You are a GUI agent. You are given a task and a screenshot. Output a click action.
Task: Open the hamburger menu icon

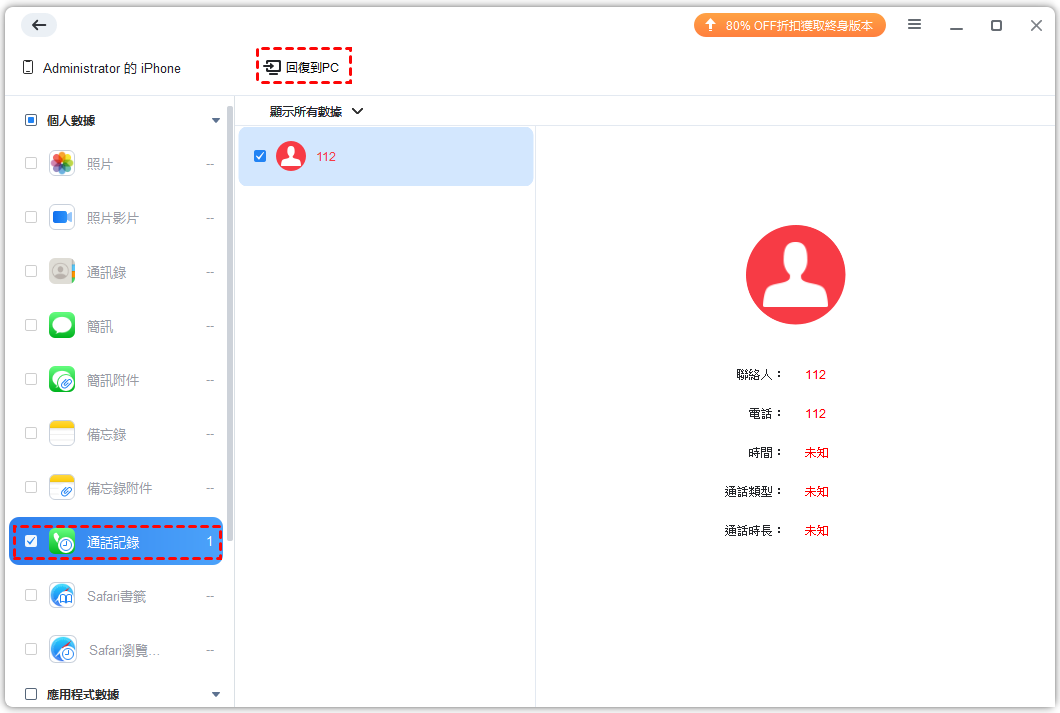pyautogui.click(x=914, y=25)
